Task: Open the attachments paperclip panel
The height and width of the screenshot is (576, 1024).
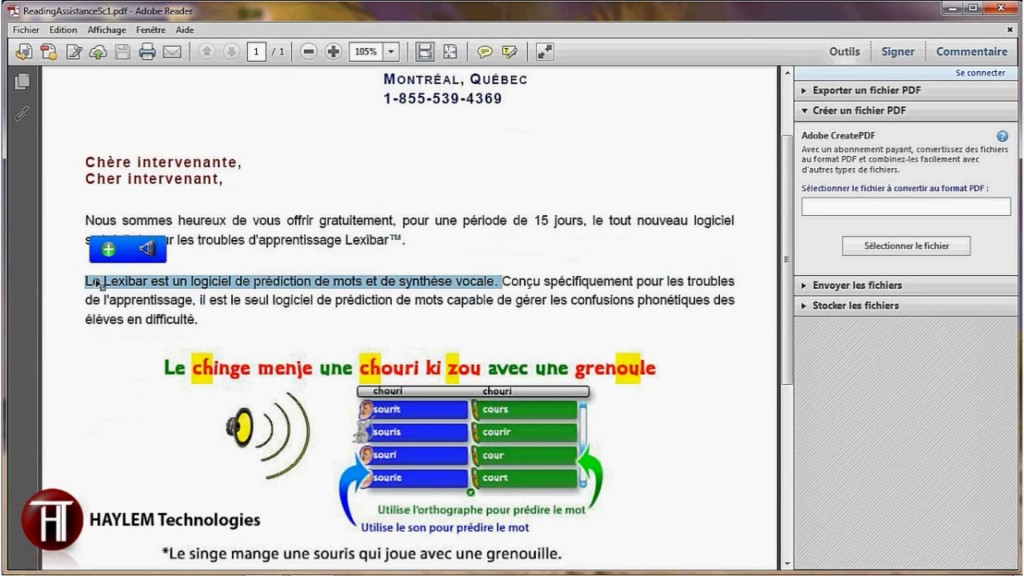Action: coord(22,113)
